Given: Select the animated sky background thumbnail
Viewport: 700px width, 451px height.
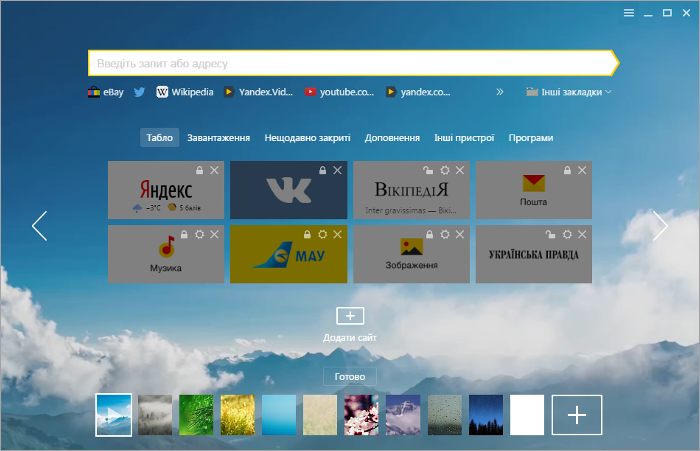Looking at the screenshot, I should pyautogui.click(x=114, y=415).
